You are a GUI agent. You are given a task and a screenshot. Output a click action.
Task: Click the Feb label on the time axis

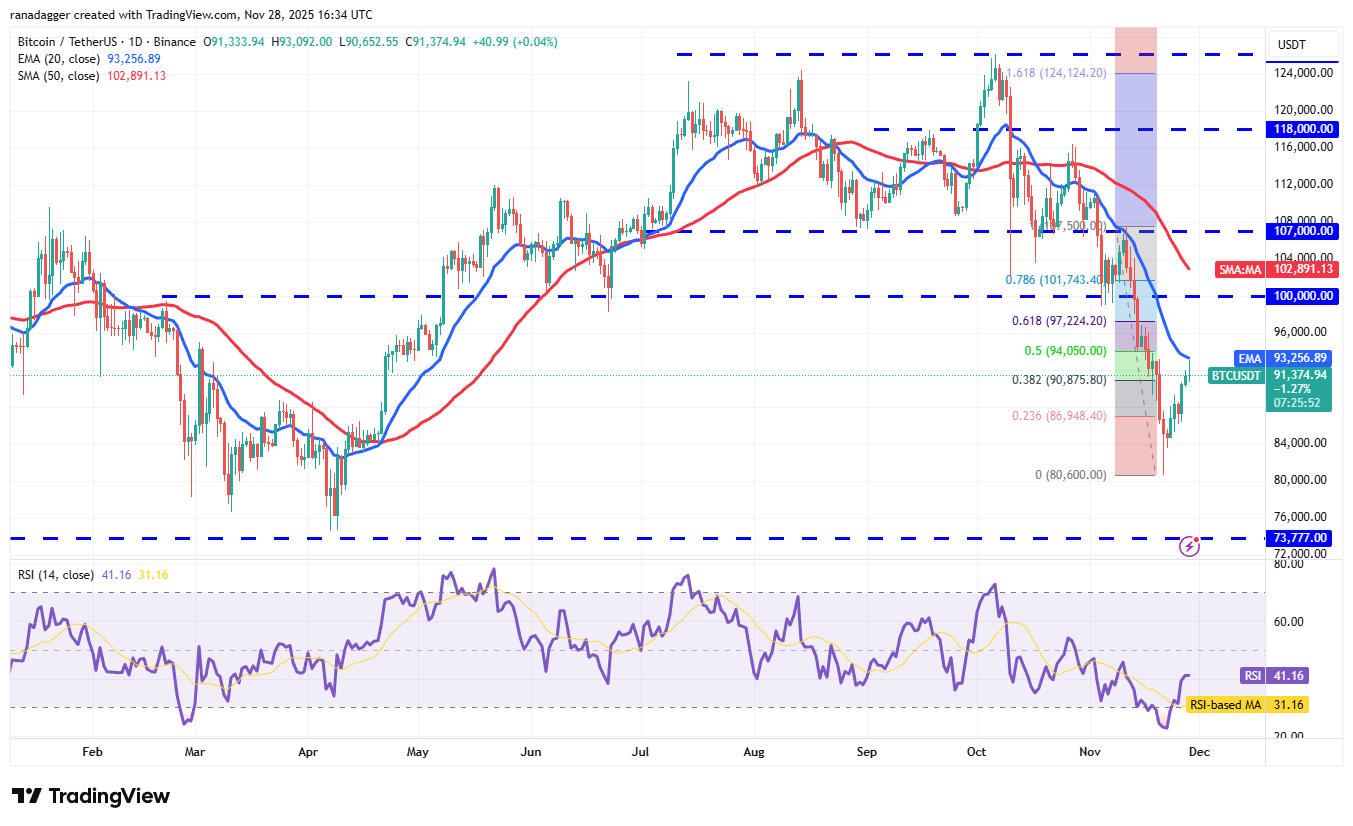(x=91, y=752)
